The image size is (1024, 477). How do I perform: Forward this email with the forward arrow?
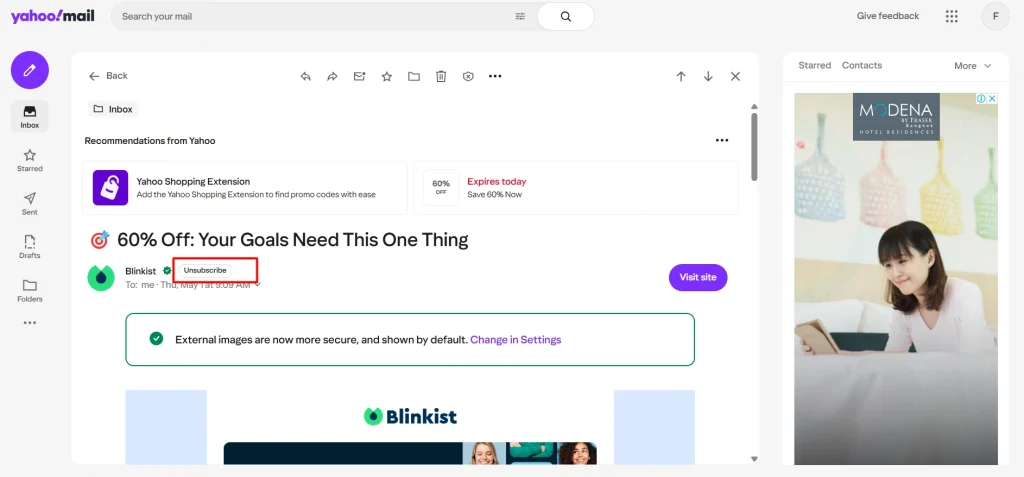pyautogui.click(x=333, y=76)
